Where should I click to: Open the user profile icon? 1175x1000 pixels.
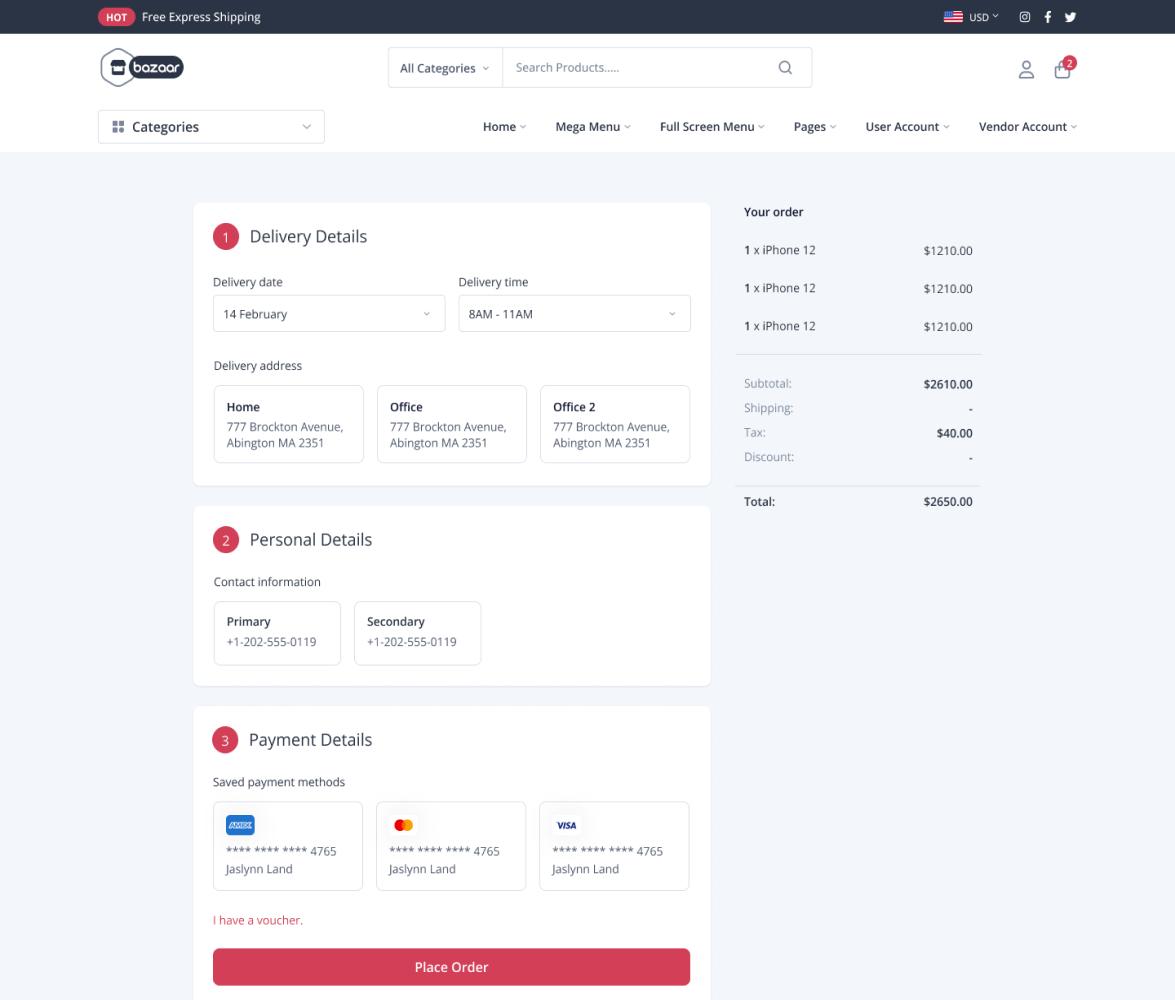(x=1026, y=69)
